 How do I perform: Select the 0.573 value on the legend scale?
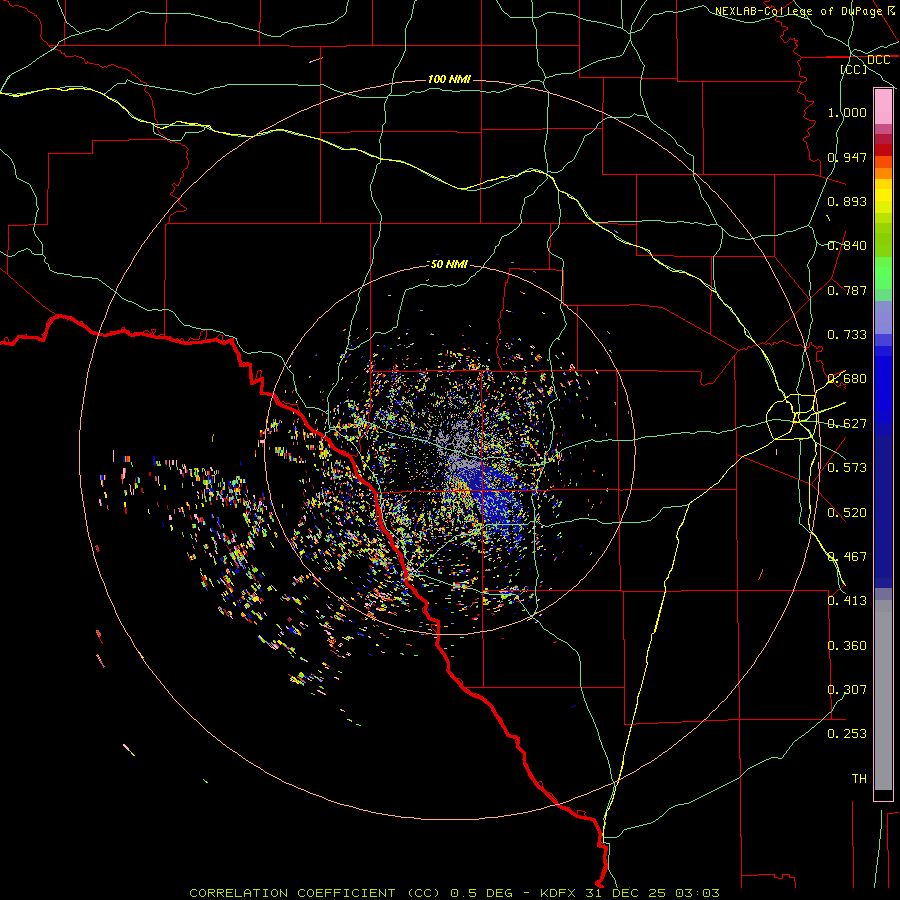(847, 468)
